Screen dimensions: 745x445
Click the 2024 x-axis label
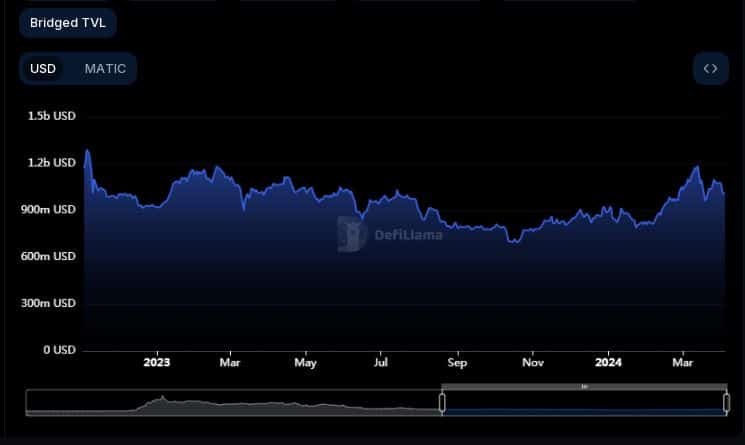[x=608, y=362]
